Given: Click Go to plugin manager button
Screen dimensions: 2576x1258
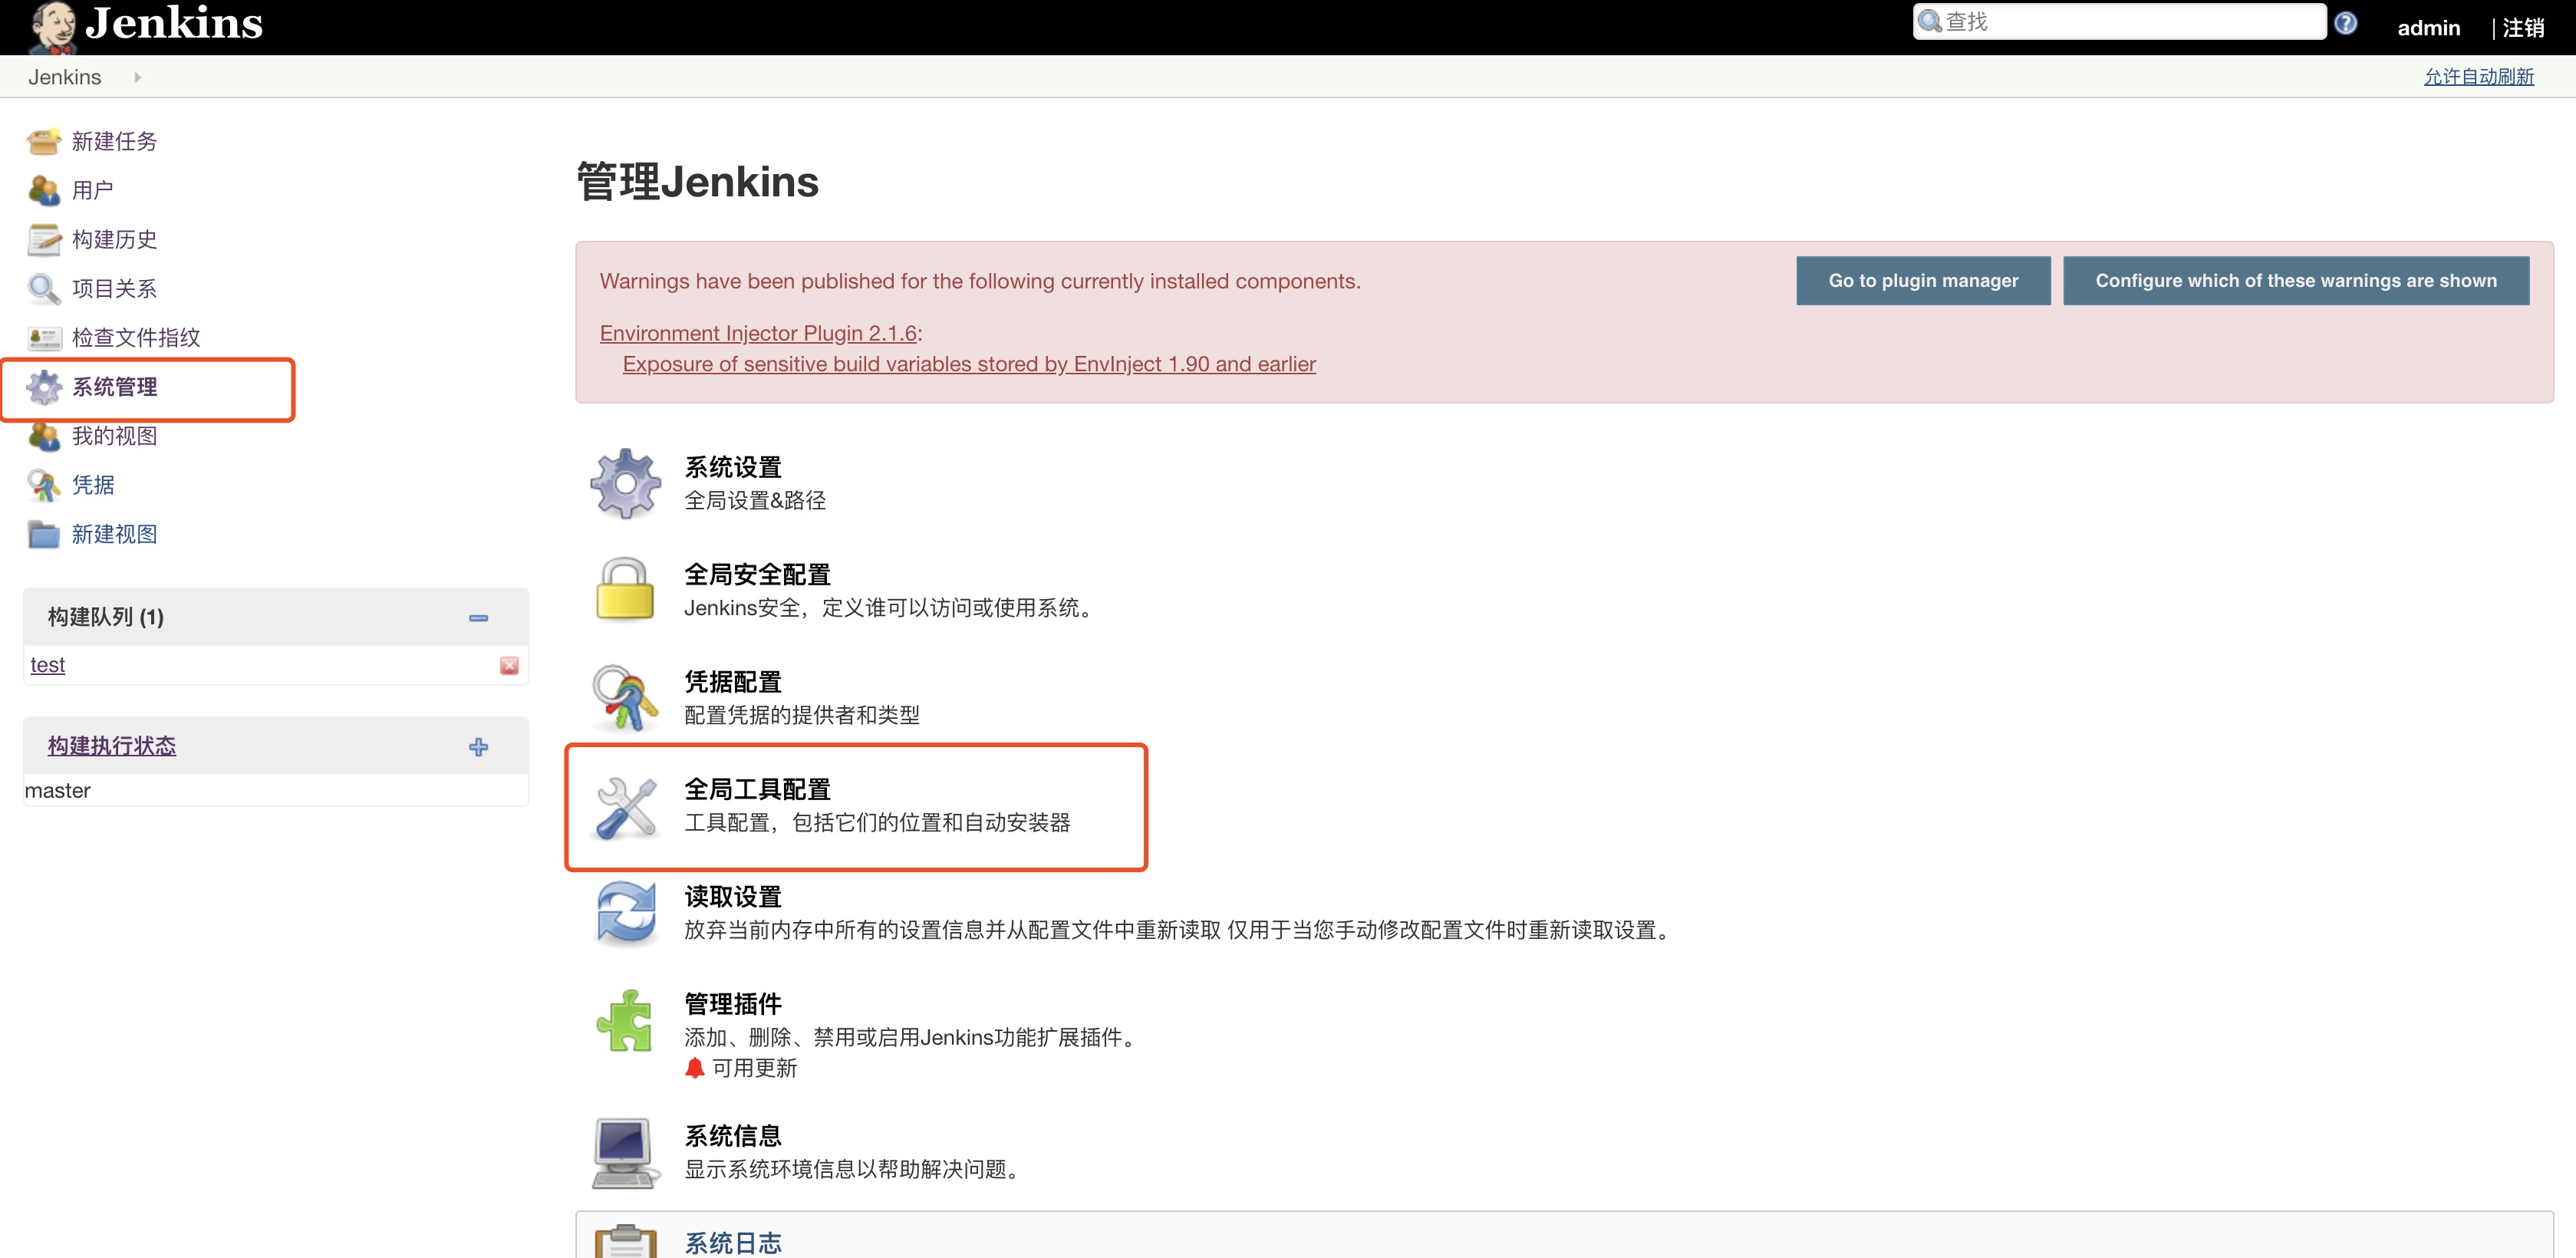Looking at the screenshot, I should (1923, 281).
